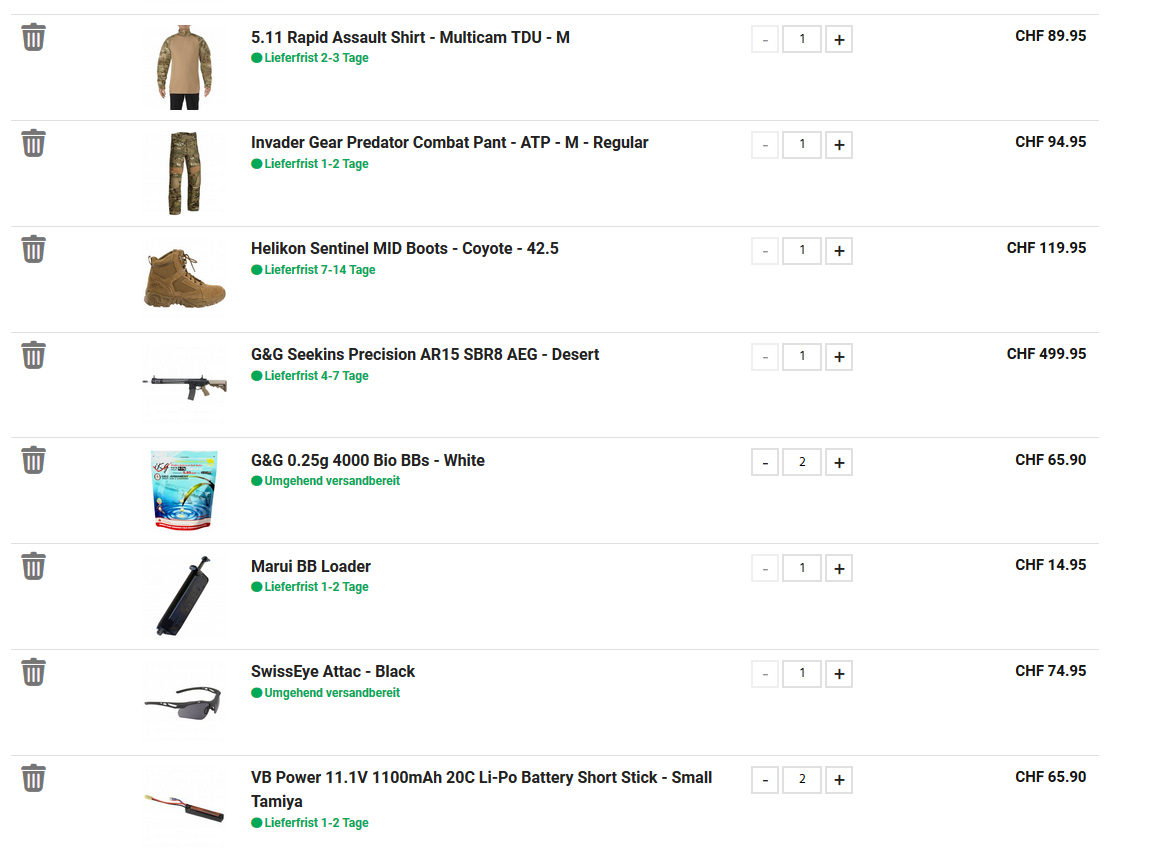Select 'Umgehend versandbereit' under G&G Bio BBs
Image resolution: width=1168 pixels, height=860 pixels.
click(x=332, y=480)
